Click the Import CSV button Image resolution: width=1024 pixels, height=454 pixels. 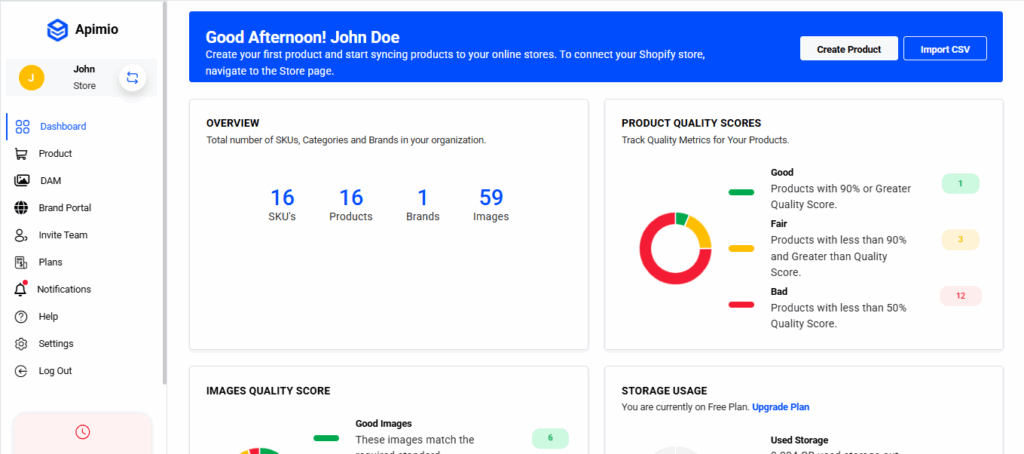click(x=944, y=49)
